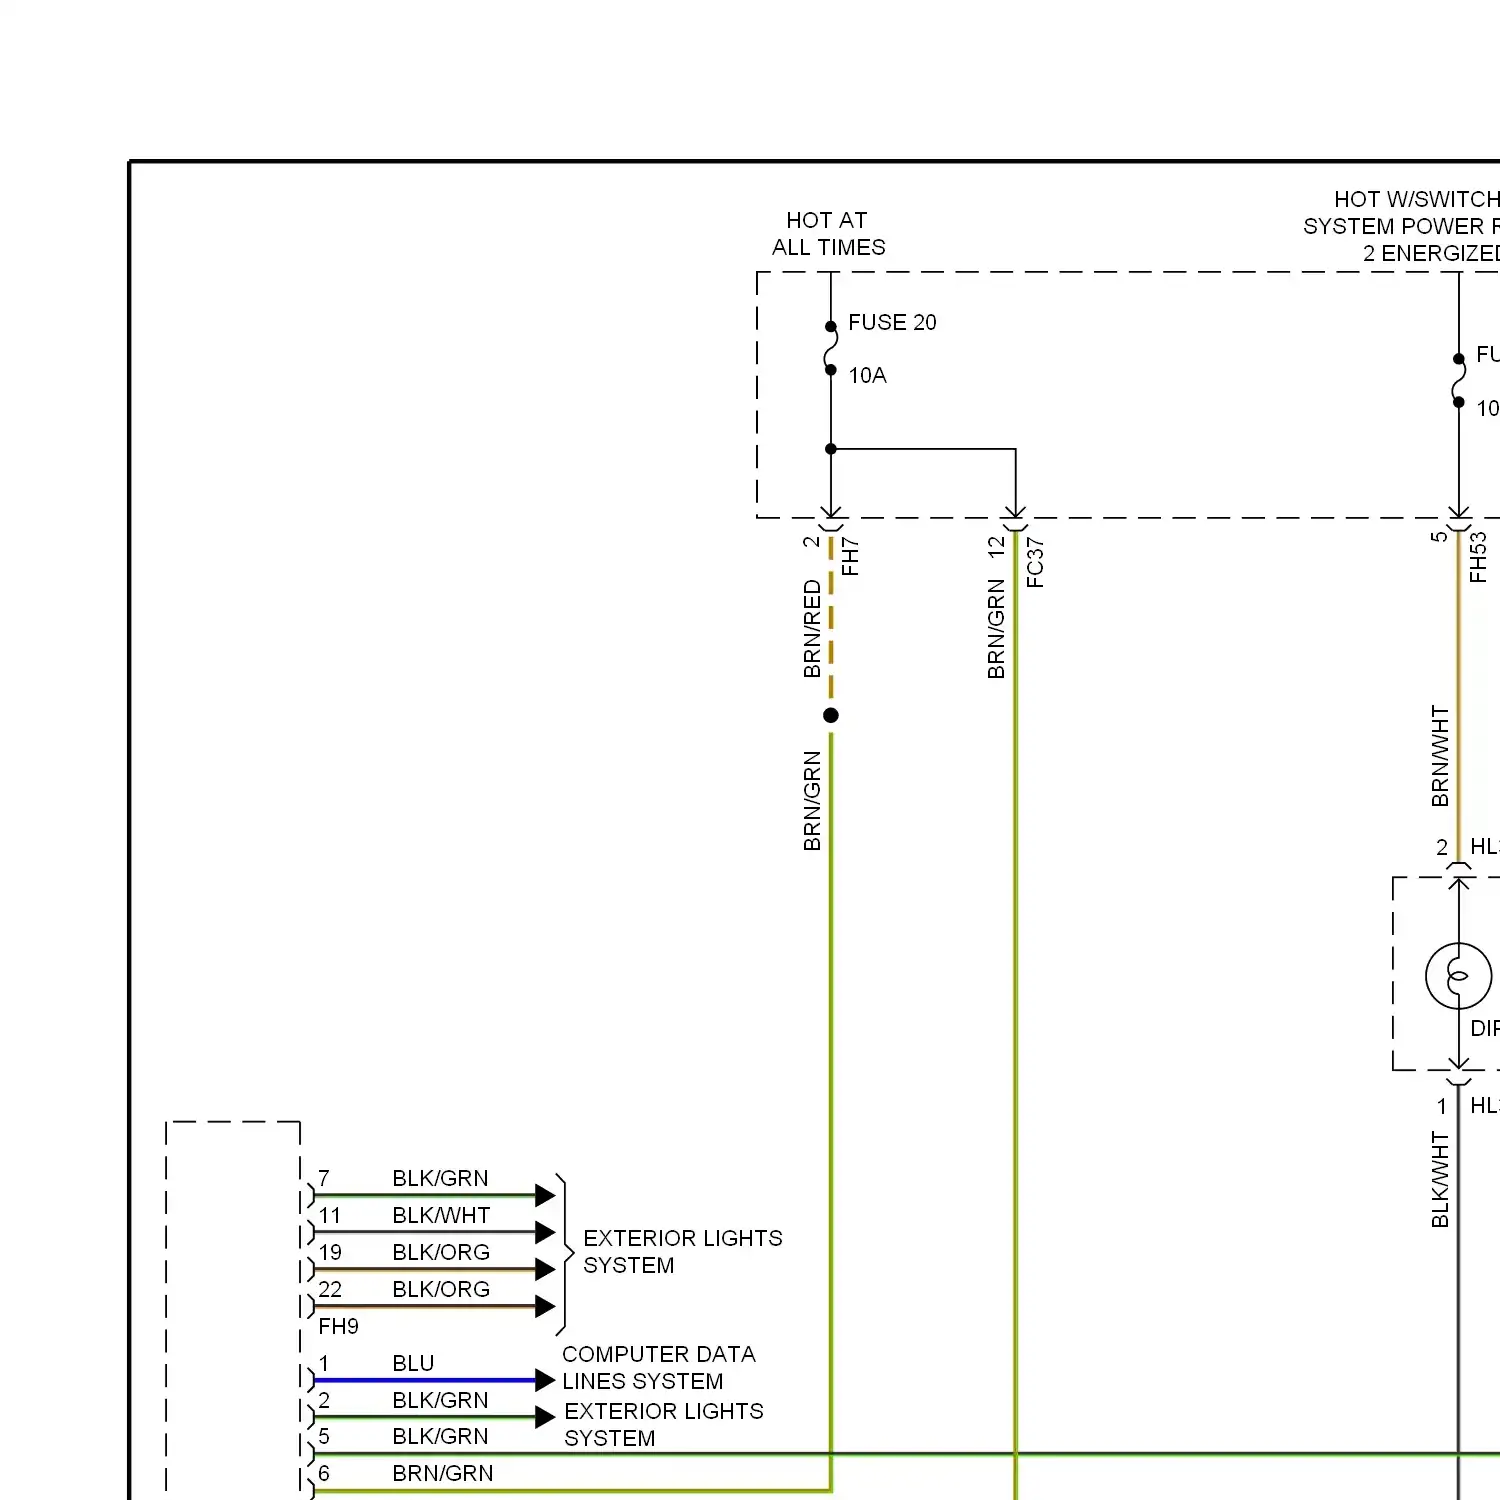Click the HOT W/SWITCH SYSTEM POWER heading
This screenshot has height=1500, width=1500.
coord(1401,226)
